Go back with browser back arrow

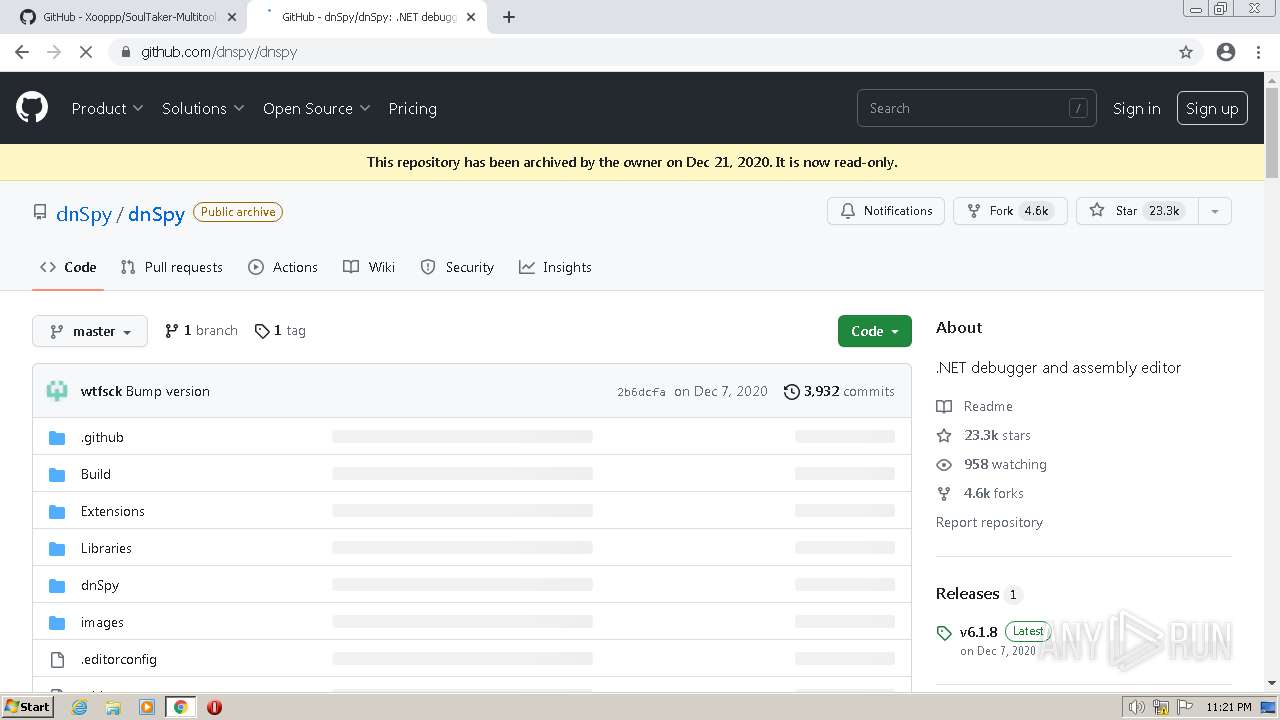point(22,52)
